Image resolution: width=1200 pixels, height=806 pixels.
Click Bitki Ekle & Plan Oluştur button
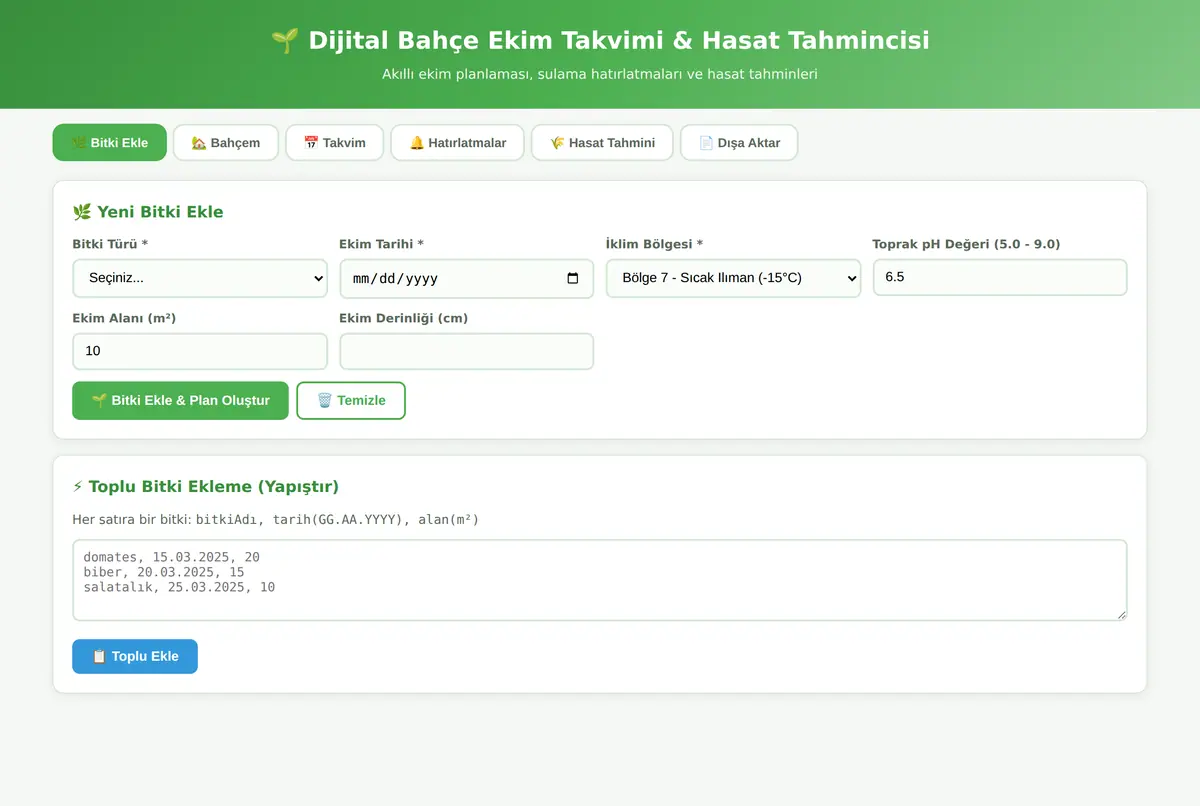pos(180,400)
